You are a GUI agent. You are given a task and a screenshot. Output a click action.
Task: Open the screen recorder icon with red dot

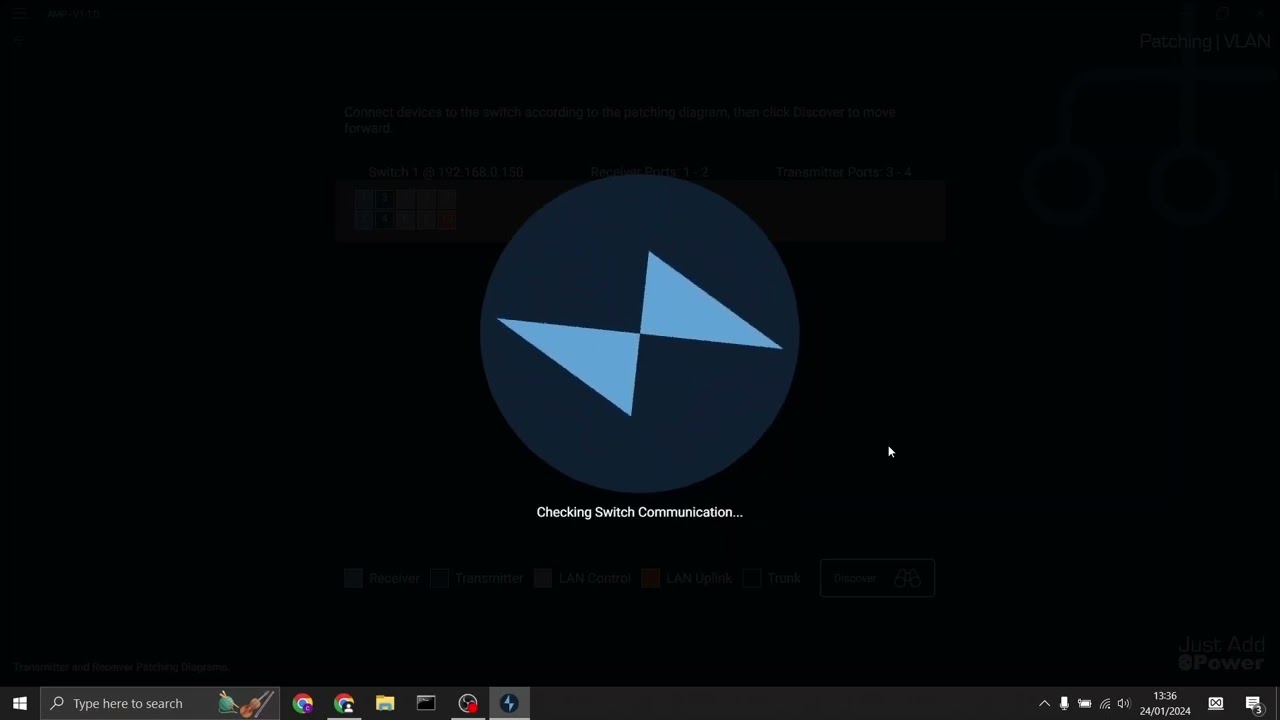point(468,703)
